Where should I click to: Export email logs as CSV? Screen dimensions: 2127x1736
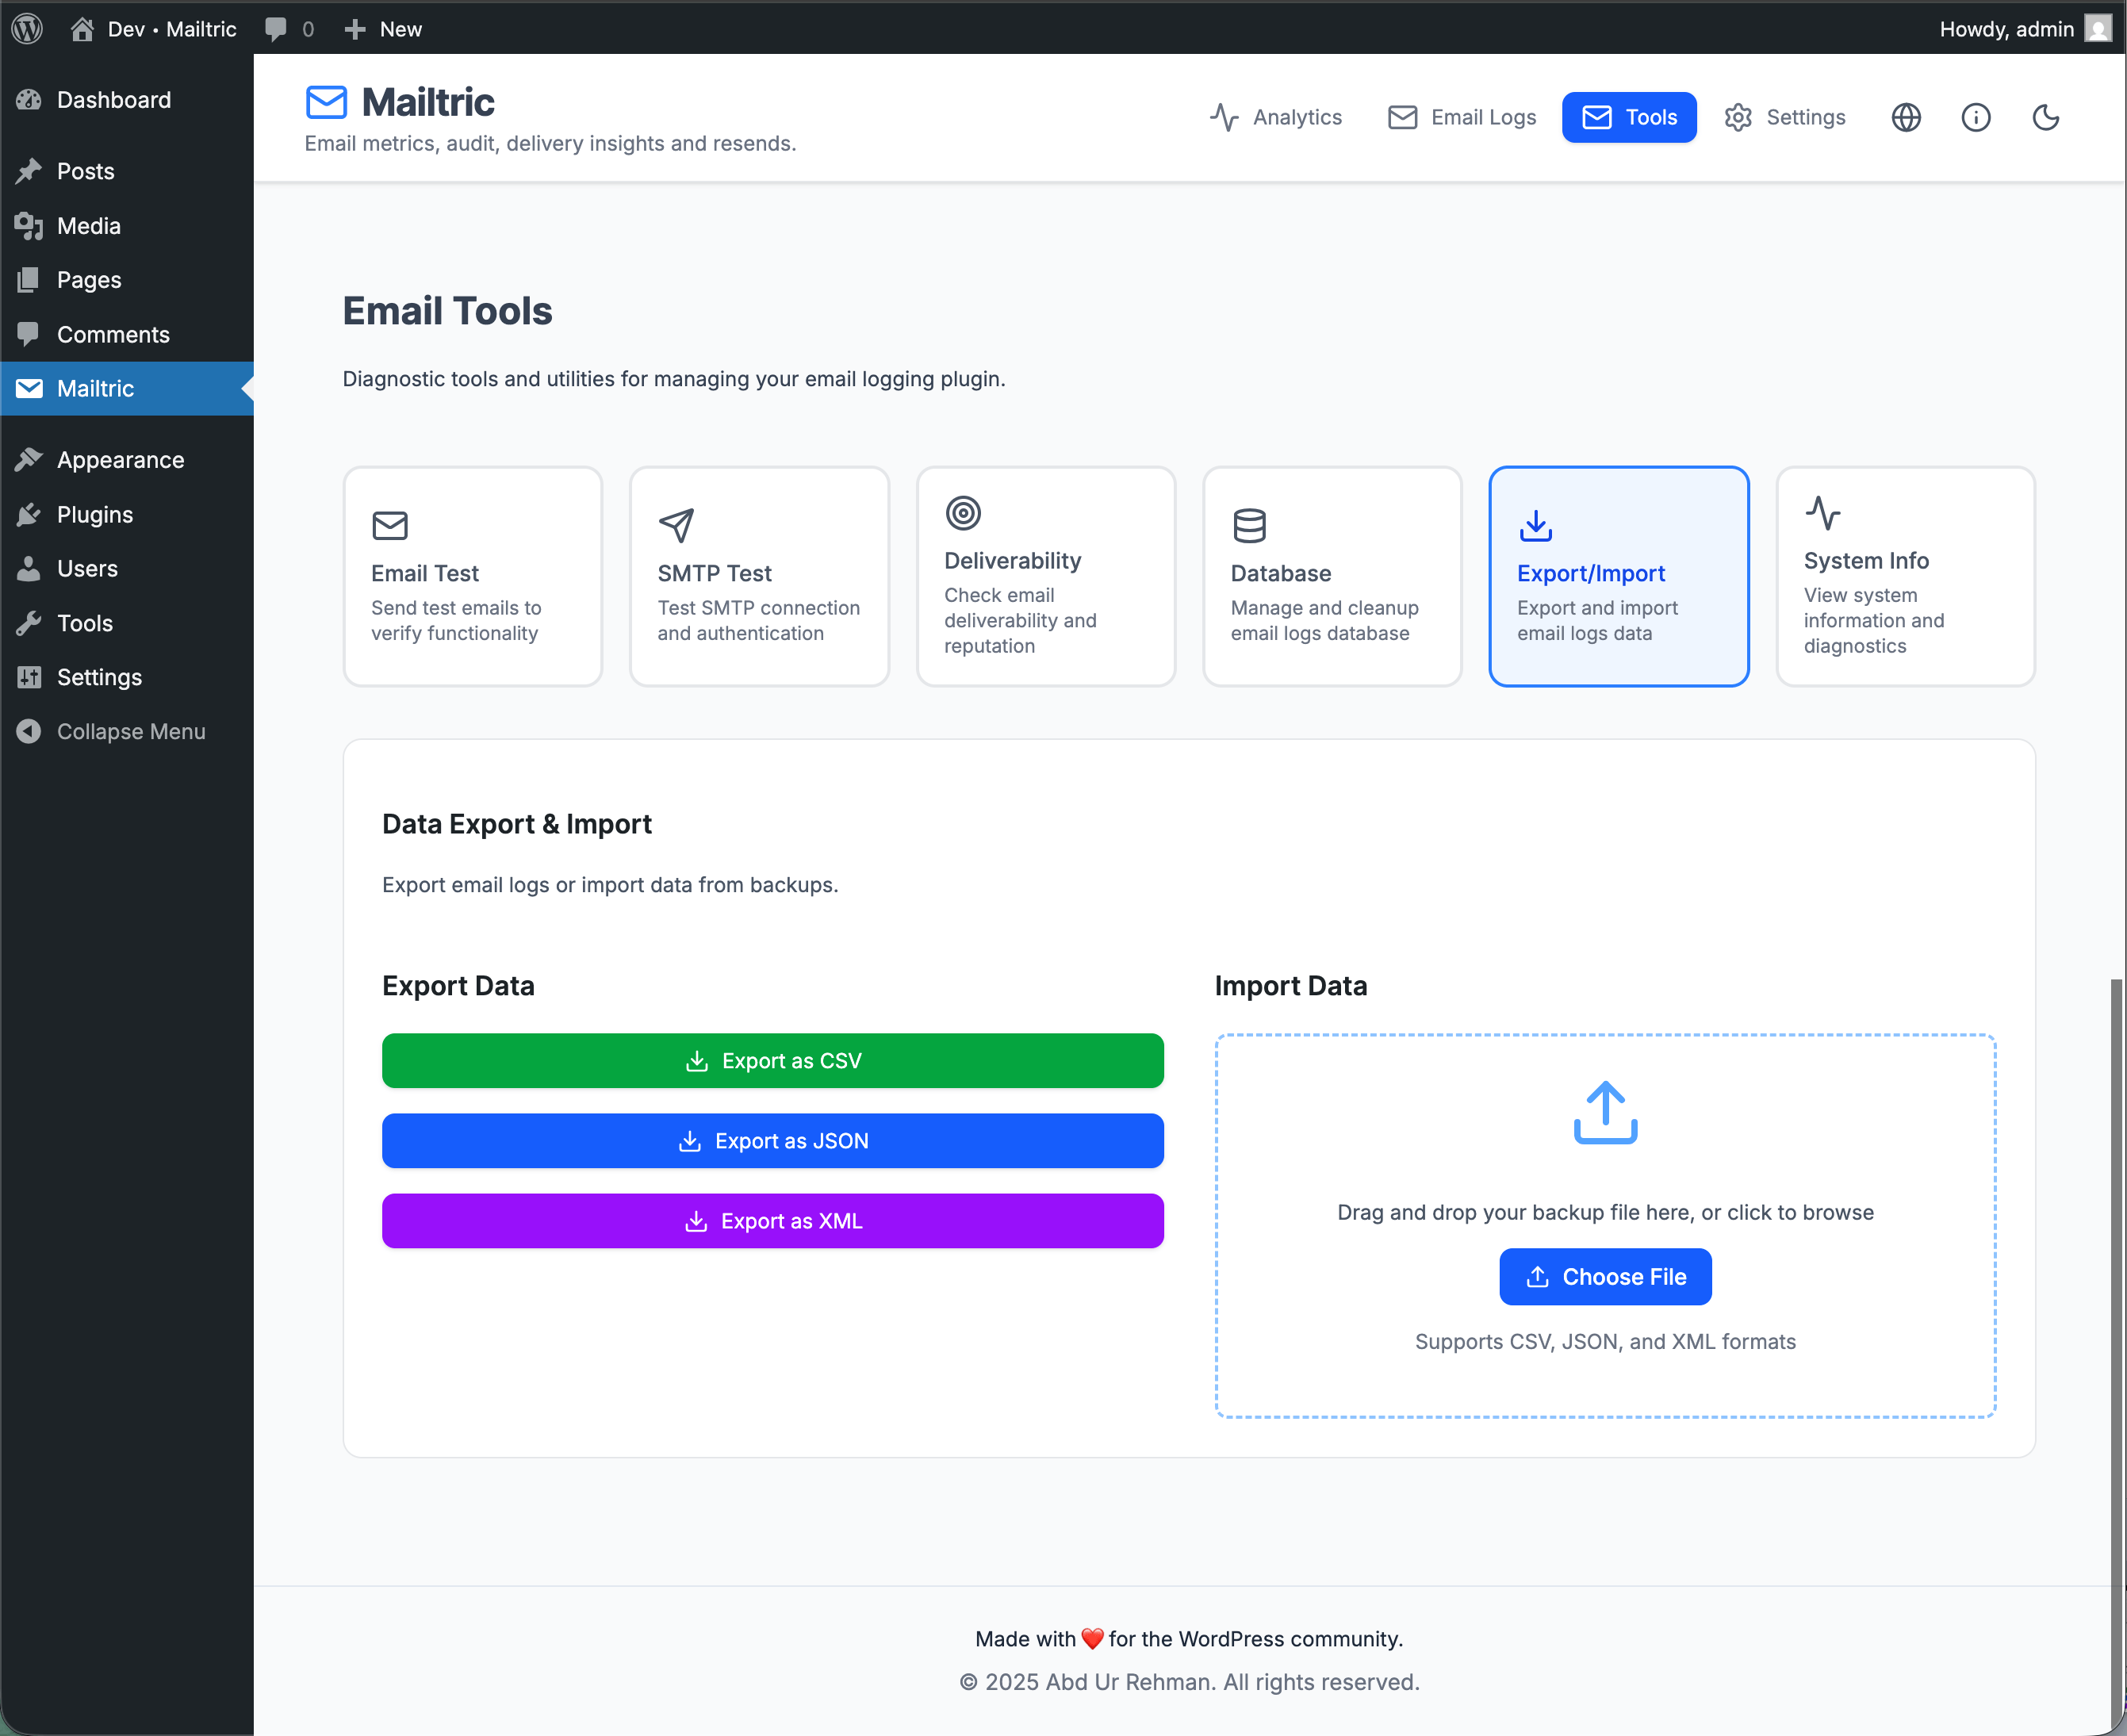pyautogui.click(x=772, y=1060)
